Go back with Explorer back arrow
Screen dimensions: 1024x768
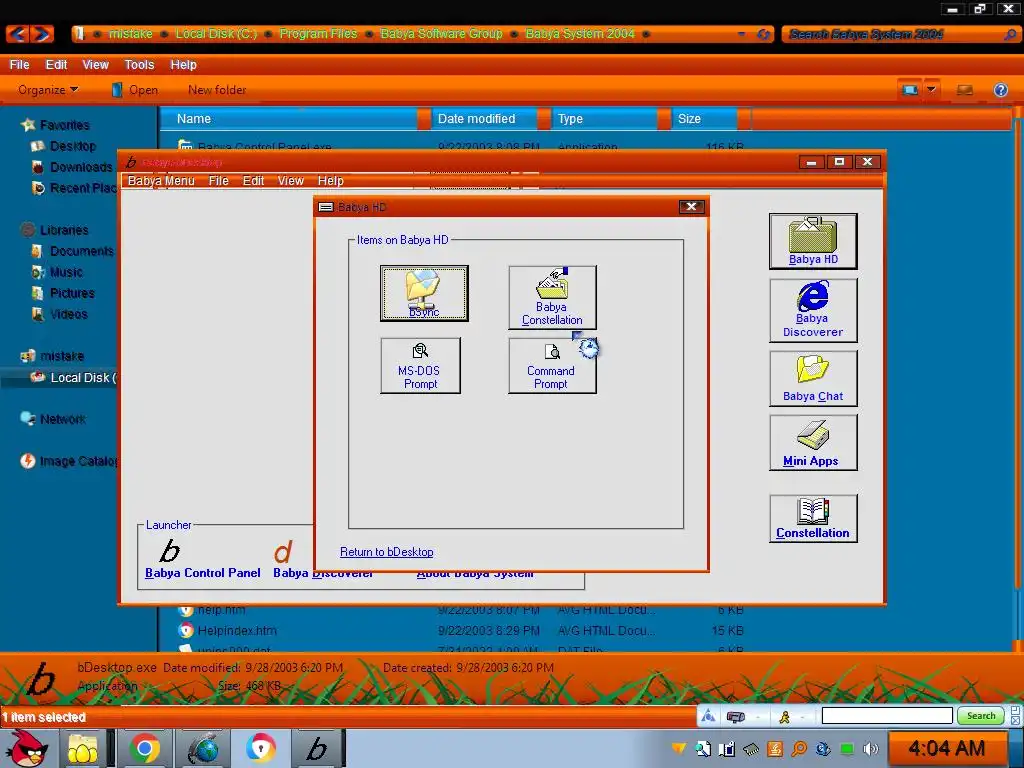(18, 33)
